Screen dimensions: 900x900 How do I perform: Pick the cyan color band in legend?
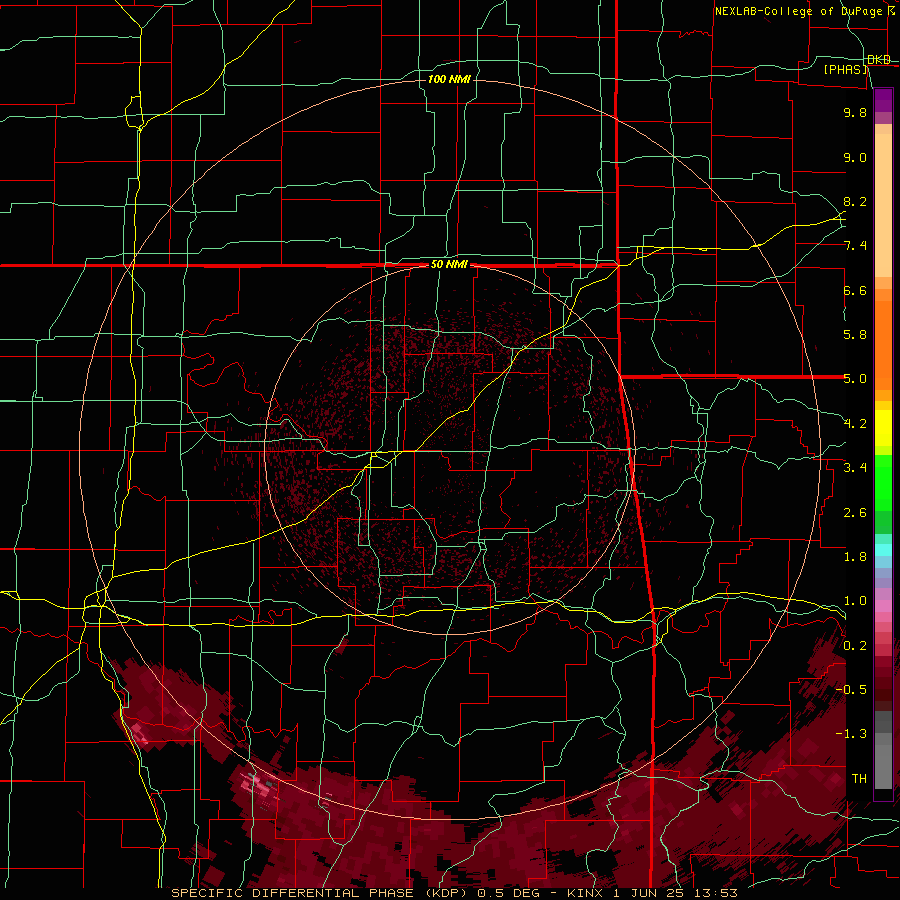(883, 550)
